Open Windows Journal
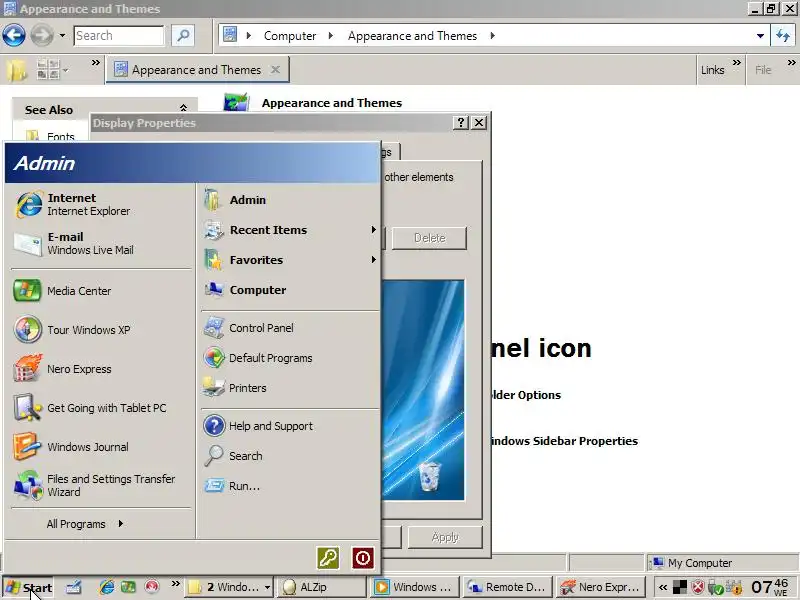Viewport: 800px width, 600px height. (101, 447)
